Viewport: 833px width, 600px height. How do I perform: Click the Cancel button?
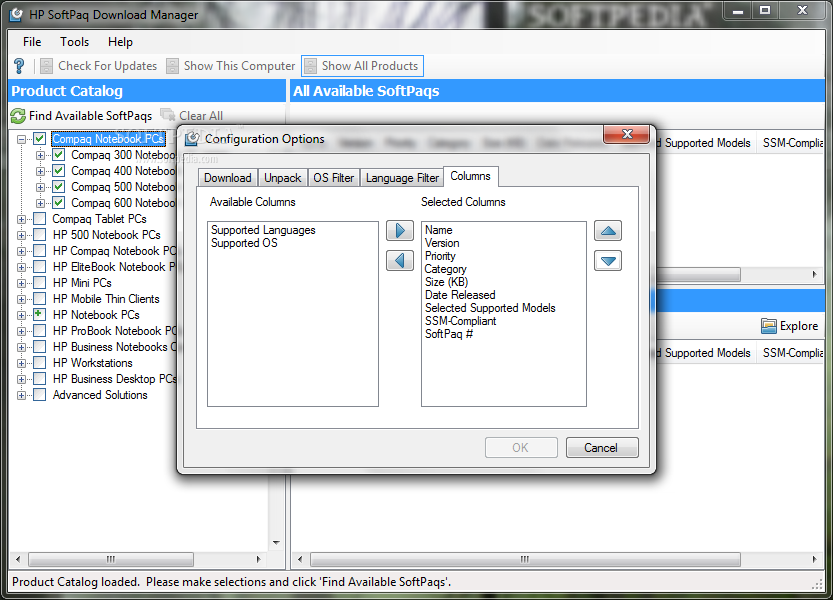[601, 447]
